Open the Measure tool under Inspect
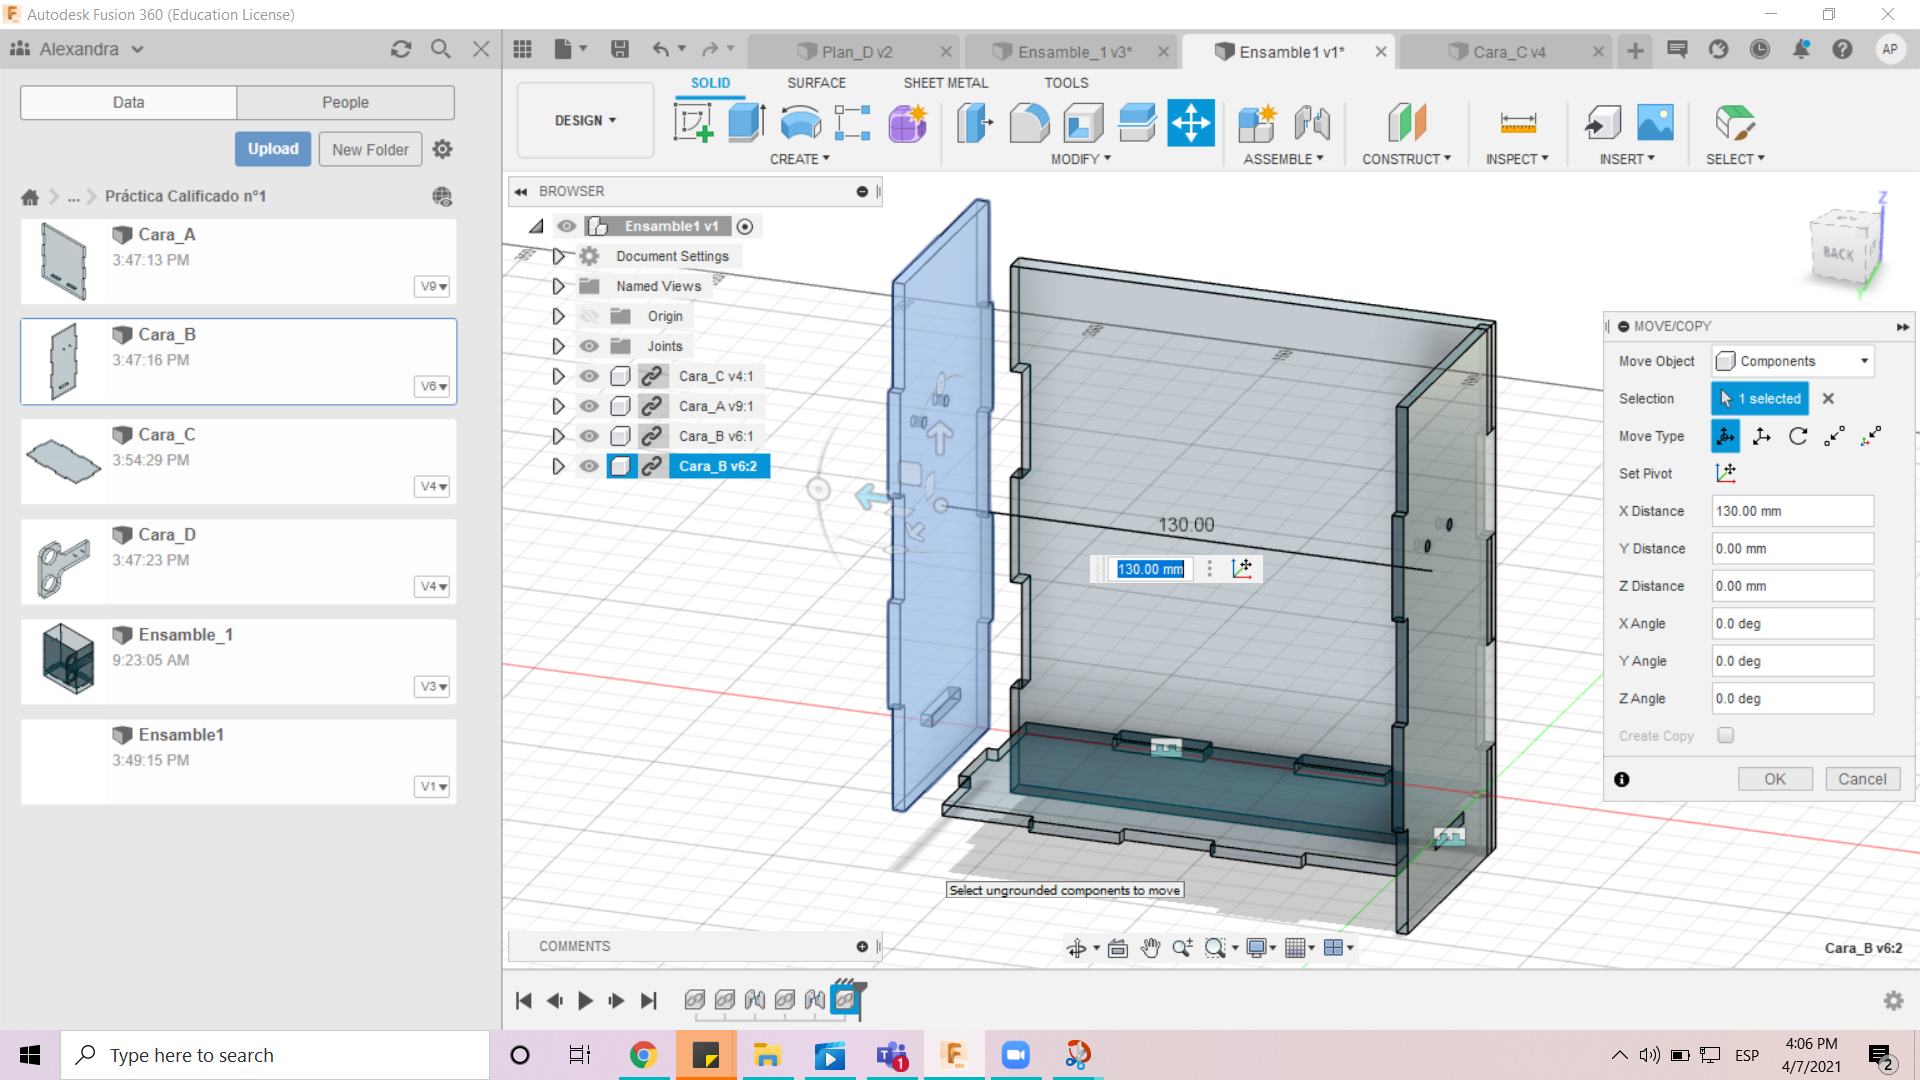The height and width of the screenshot is (1080, 1920). click(x=1517, y=123)
